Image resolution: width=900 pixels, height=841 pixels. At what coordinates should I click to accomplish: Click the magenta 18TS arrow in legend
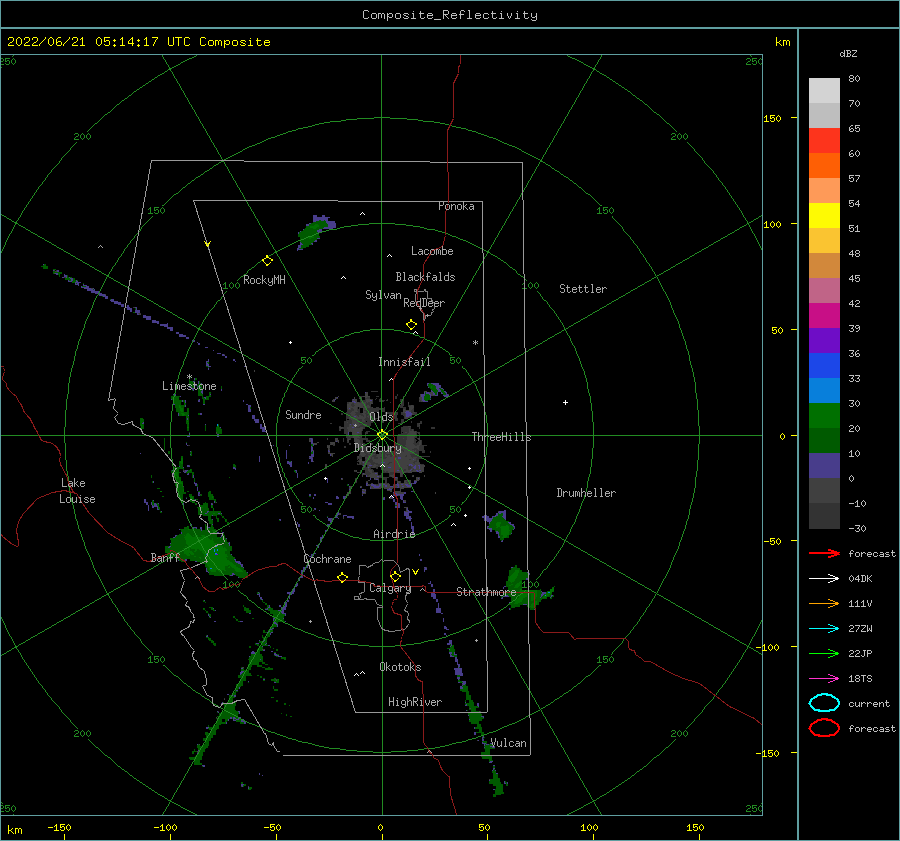824,679
